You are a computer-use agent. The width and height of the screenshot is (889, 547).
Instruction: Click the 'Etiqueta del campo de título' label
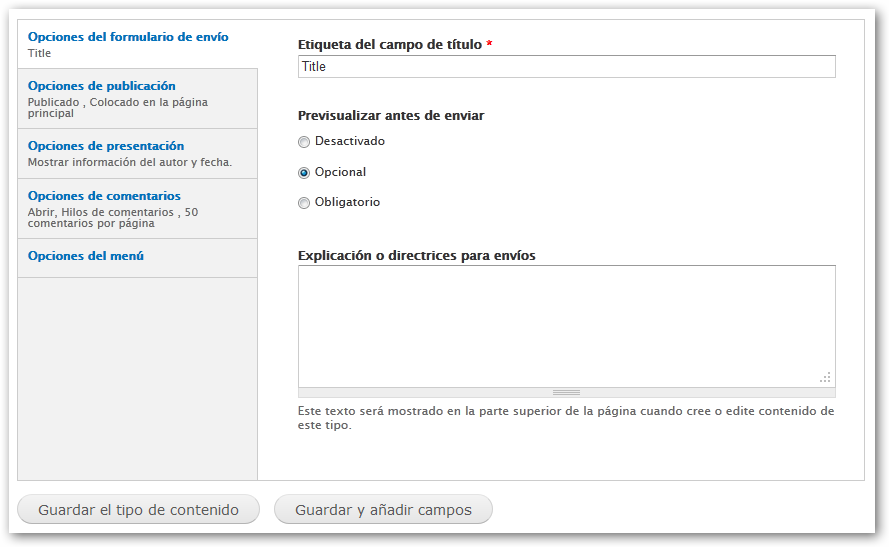point(390,45)
